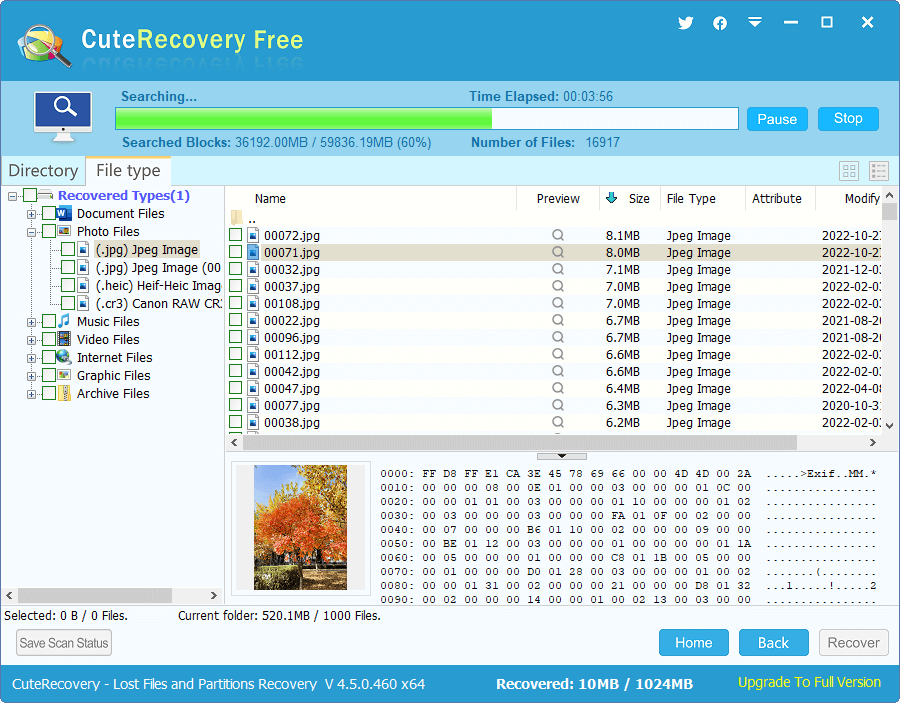Click the parent folder icon
900x703 pixels.
coord(237,217)
